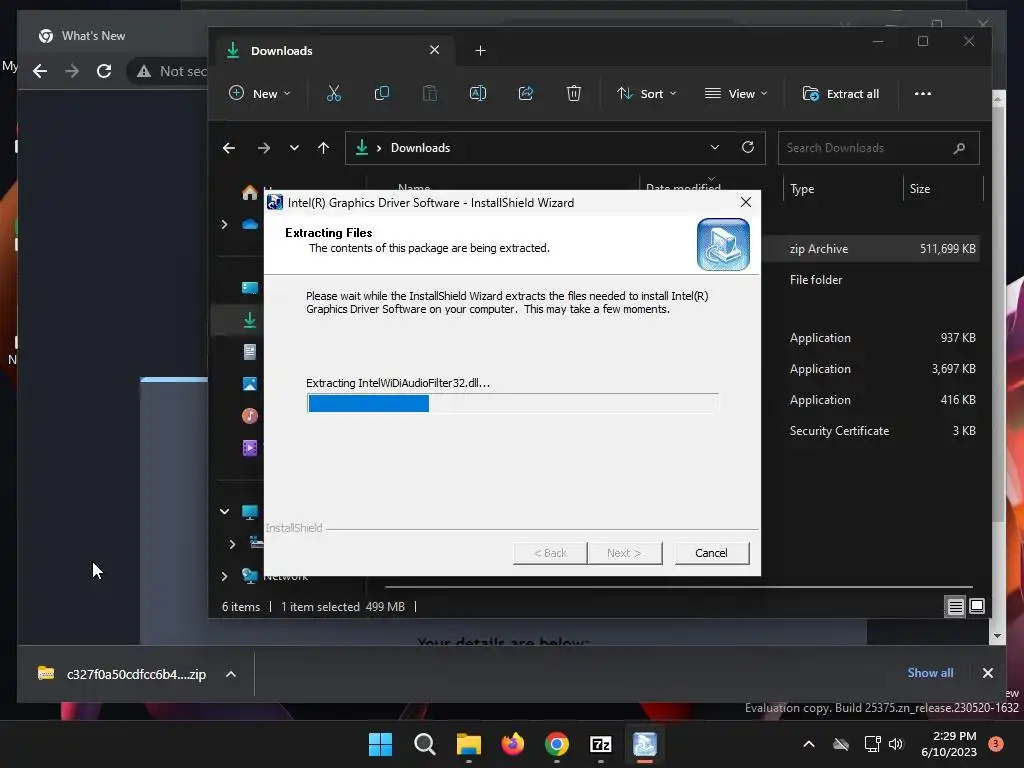Show hidden system tray icons

808,744
